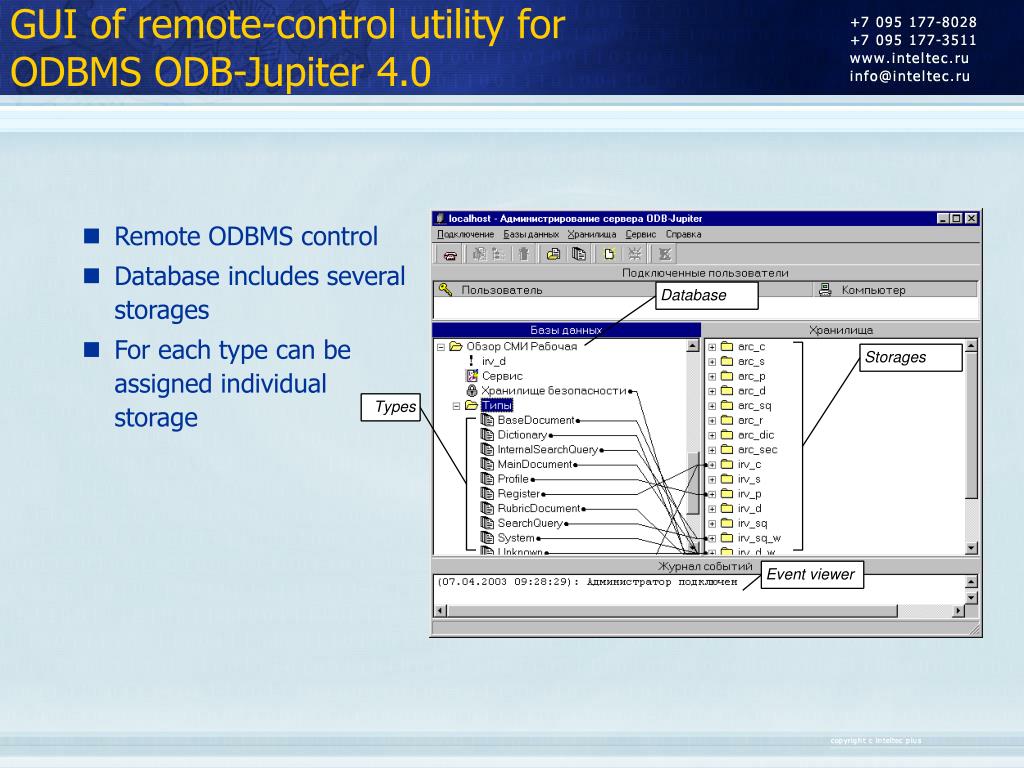Viewport: 1024px width, 768px height.
Task: Click the database tree vertical scrollbar thumb
Action: point(693,483)
